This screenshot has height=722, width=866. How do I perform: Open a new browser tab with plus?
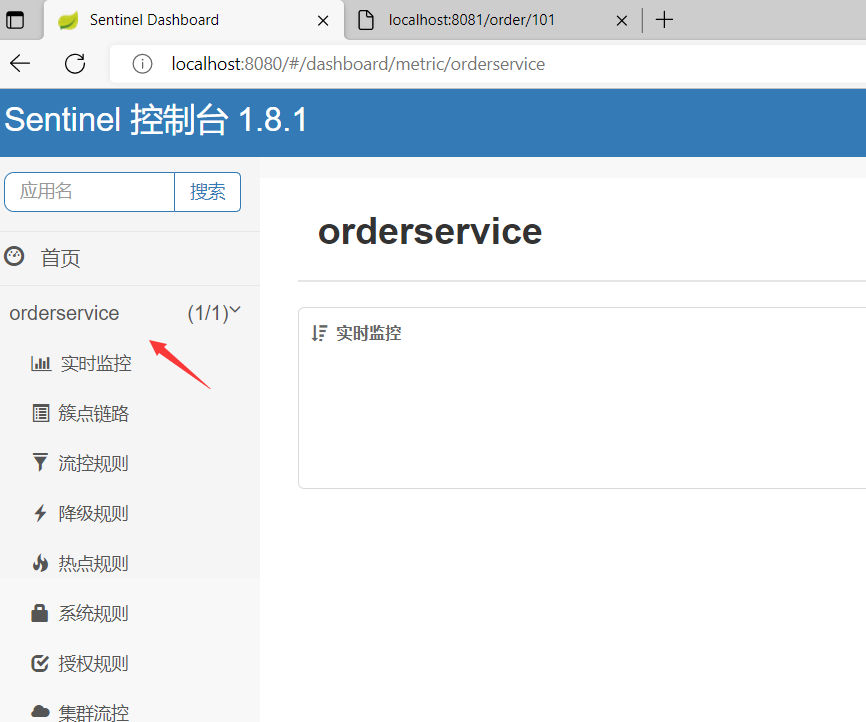[x=664, y=20]
